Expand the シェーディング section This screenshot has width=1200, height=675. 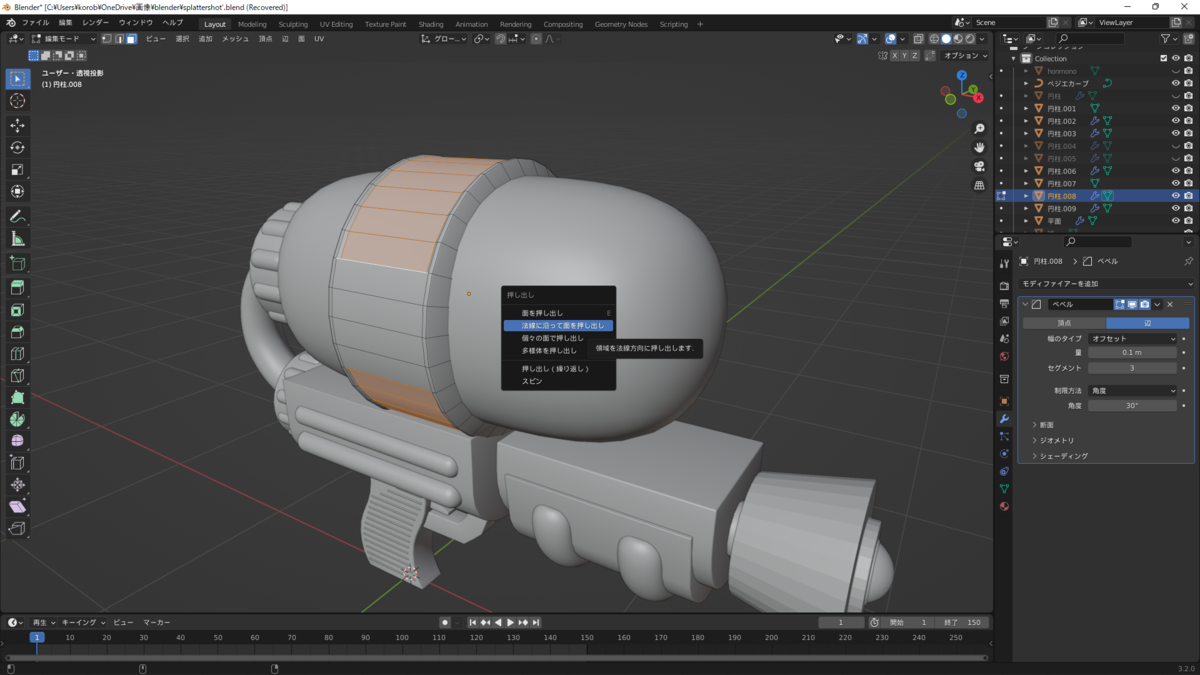[1060, 456]
